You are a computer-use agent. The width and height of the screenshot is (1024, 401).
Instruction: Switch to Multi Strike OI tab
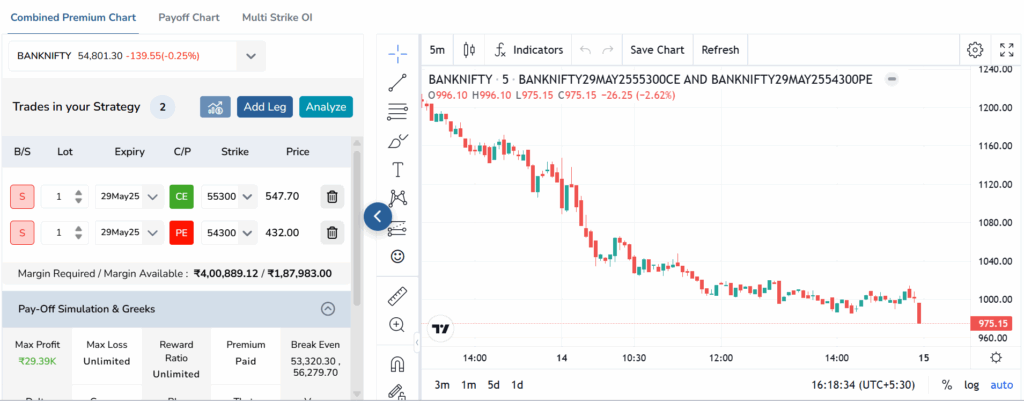[277, 18]
